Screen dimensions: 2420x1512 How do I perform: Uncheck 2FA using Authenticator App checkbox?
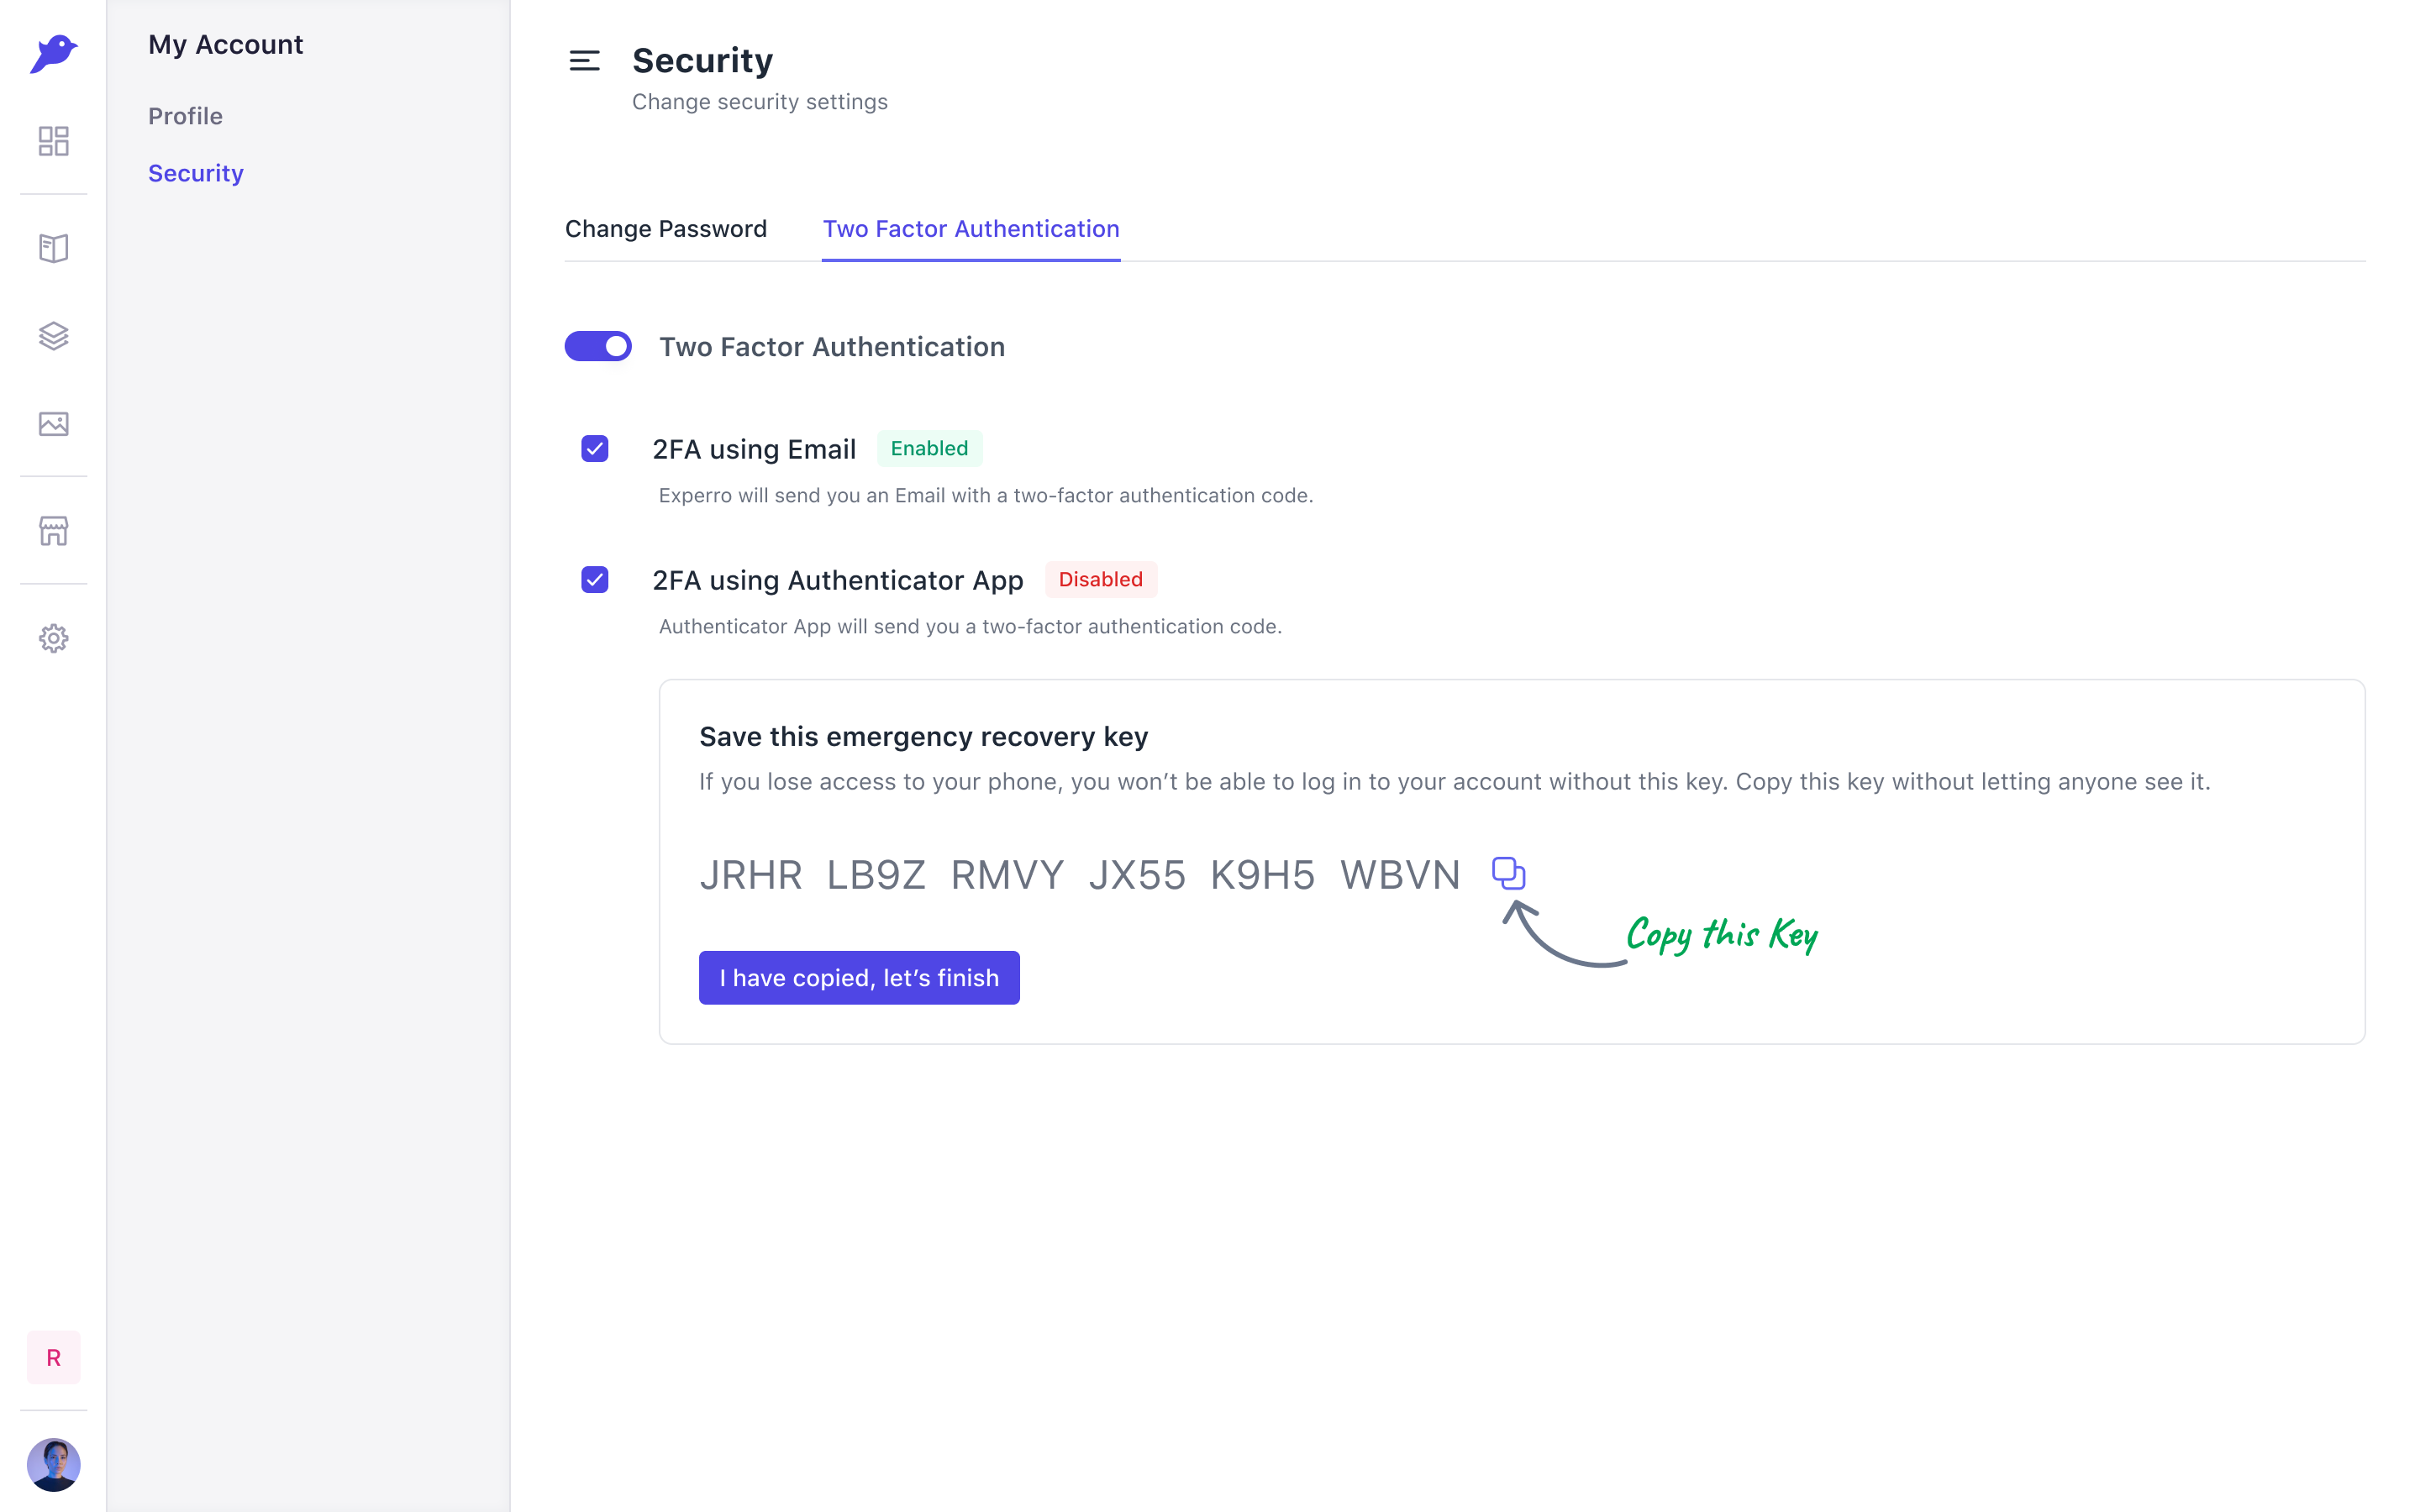[595, 579]
